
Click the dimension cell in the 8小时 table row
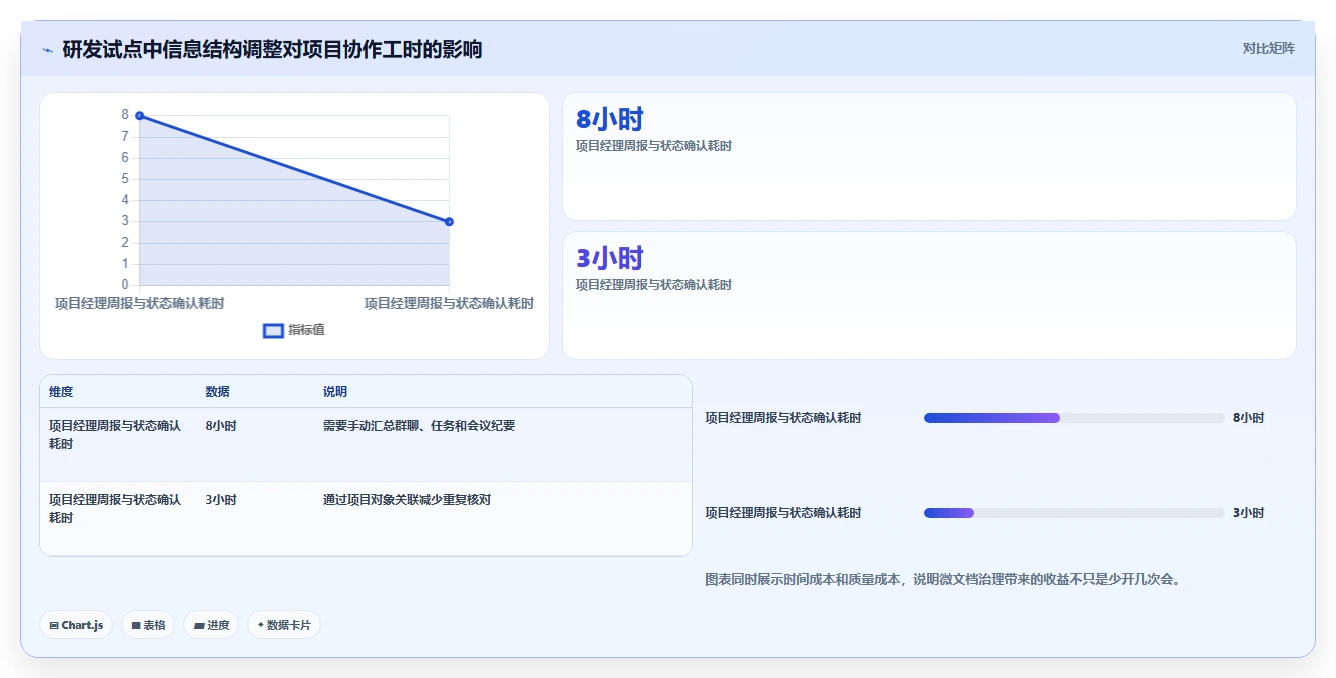coord(115,435)
